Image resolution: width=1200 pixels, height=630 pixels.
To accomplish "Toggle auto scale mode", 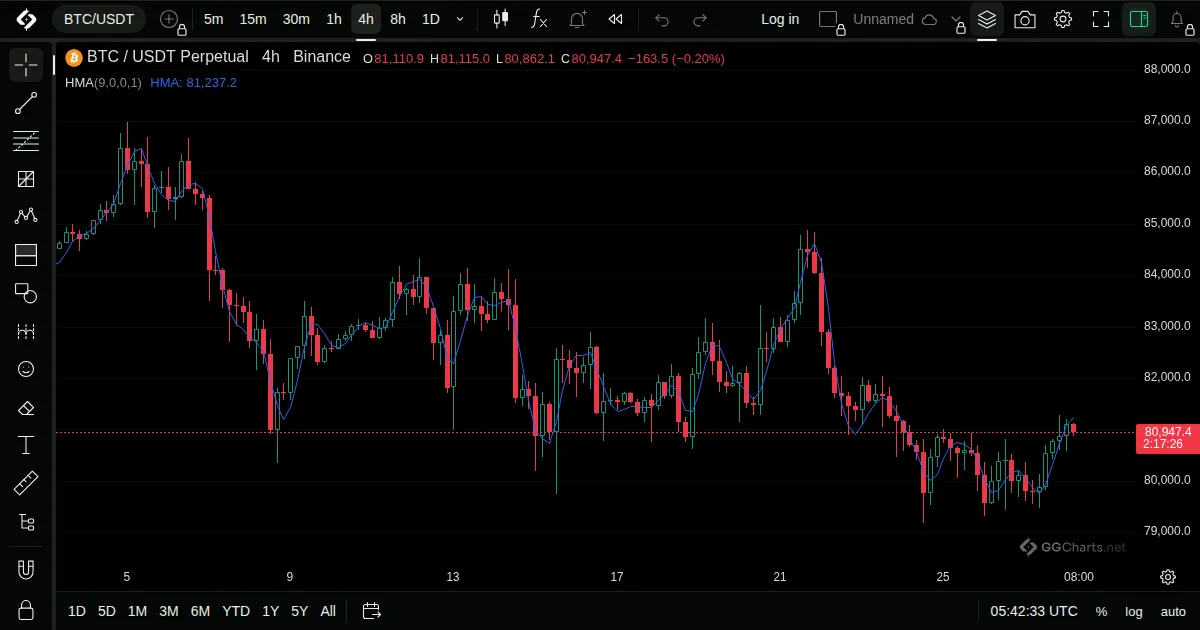I will (1173, 611).
